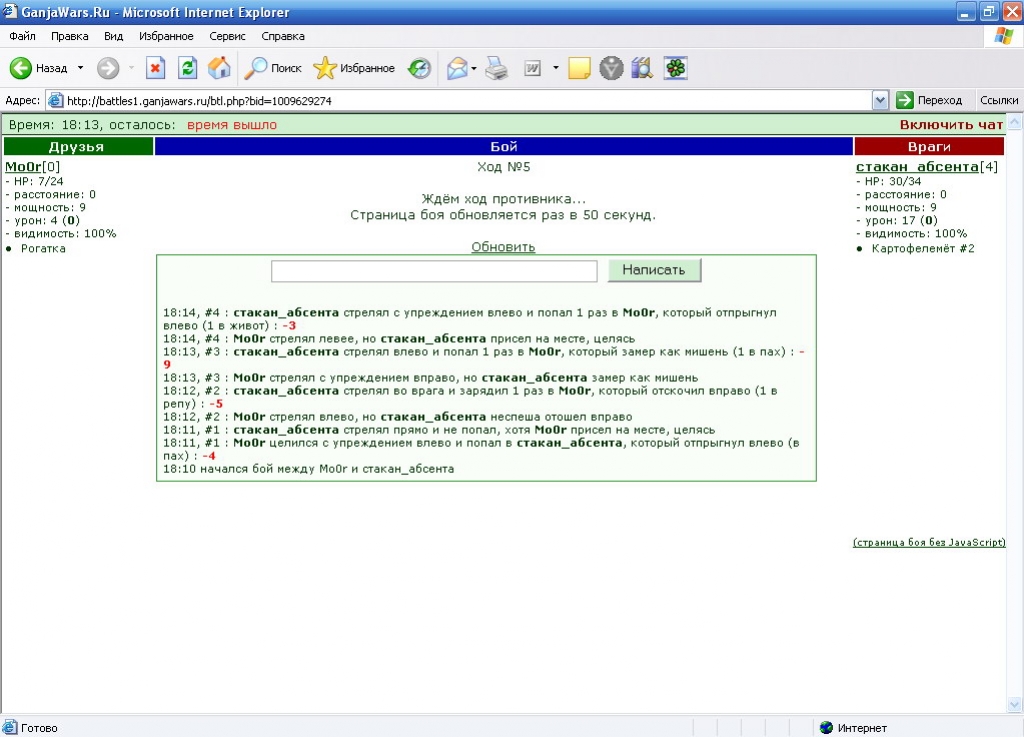Click the Forward arrow icon
This screenshot has height=737, width=1024.
[108, 68]
